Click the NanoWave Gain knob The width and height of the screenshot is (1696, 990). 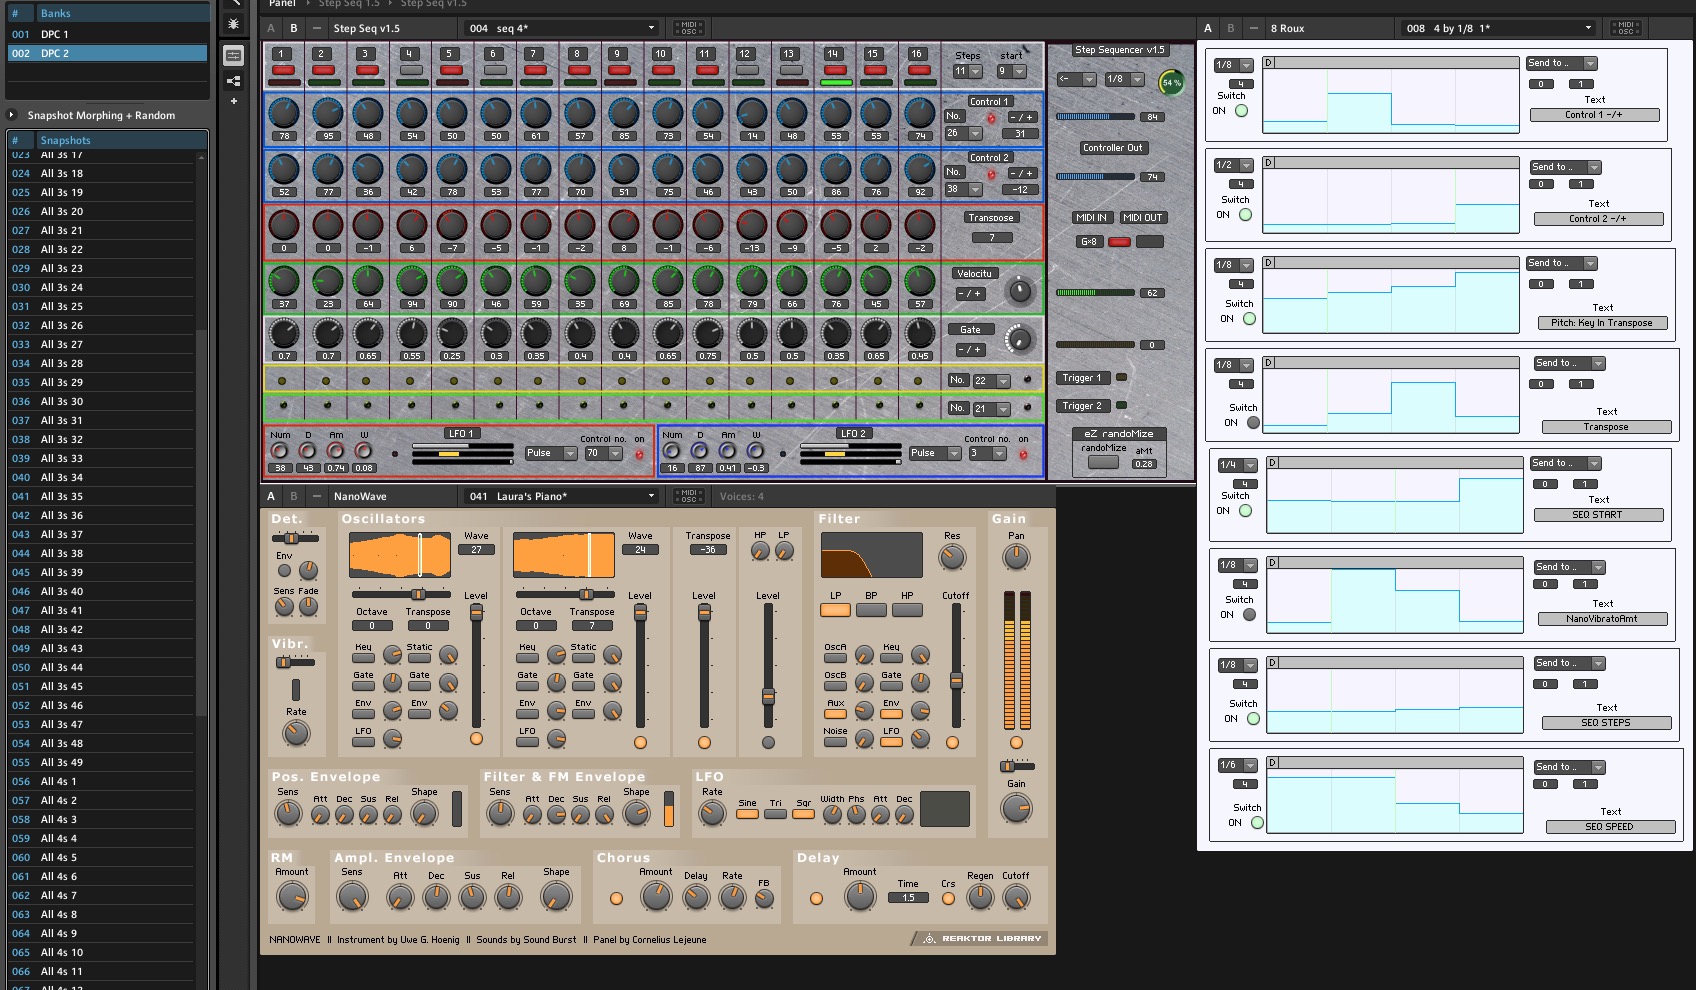[1016, 808]
